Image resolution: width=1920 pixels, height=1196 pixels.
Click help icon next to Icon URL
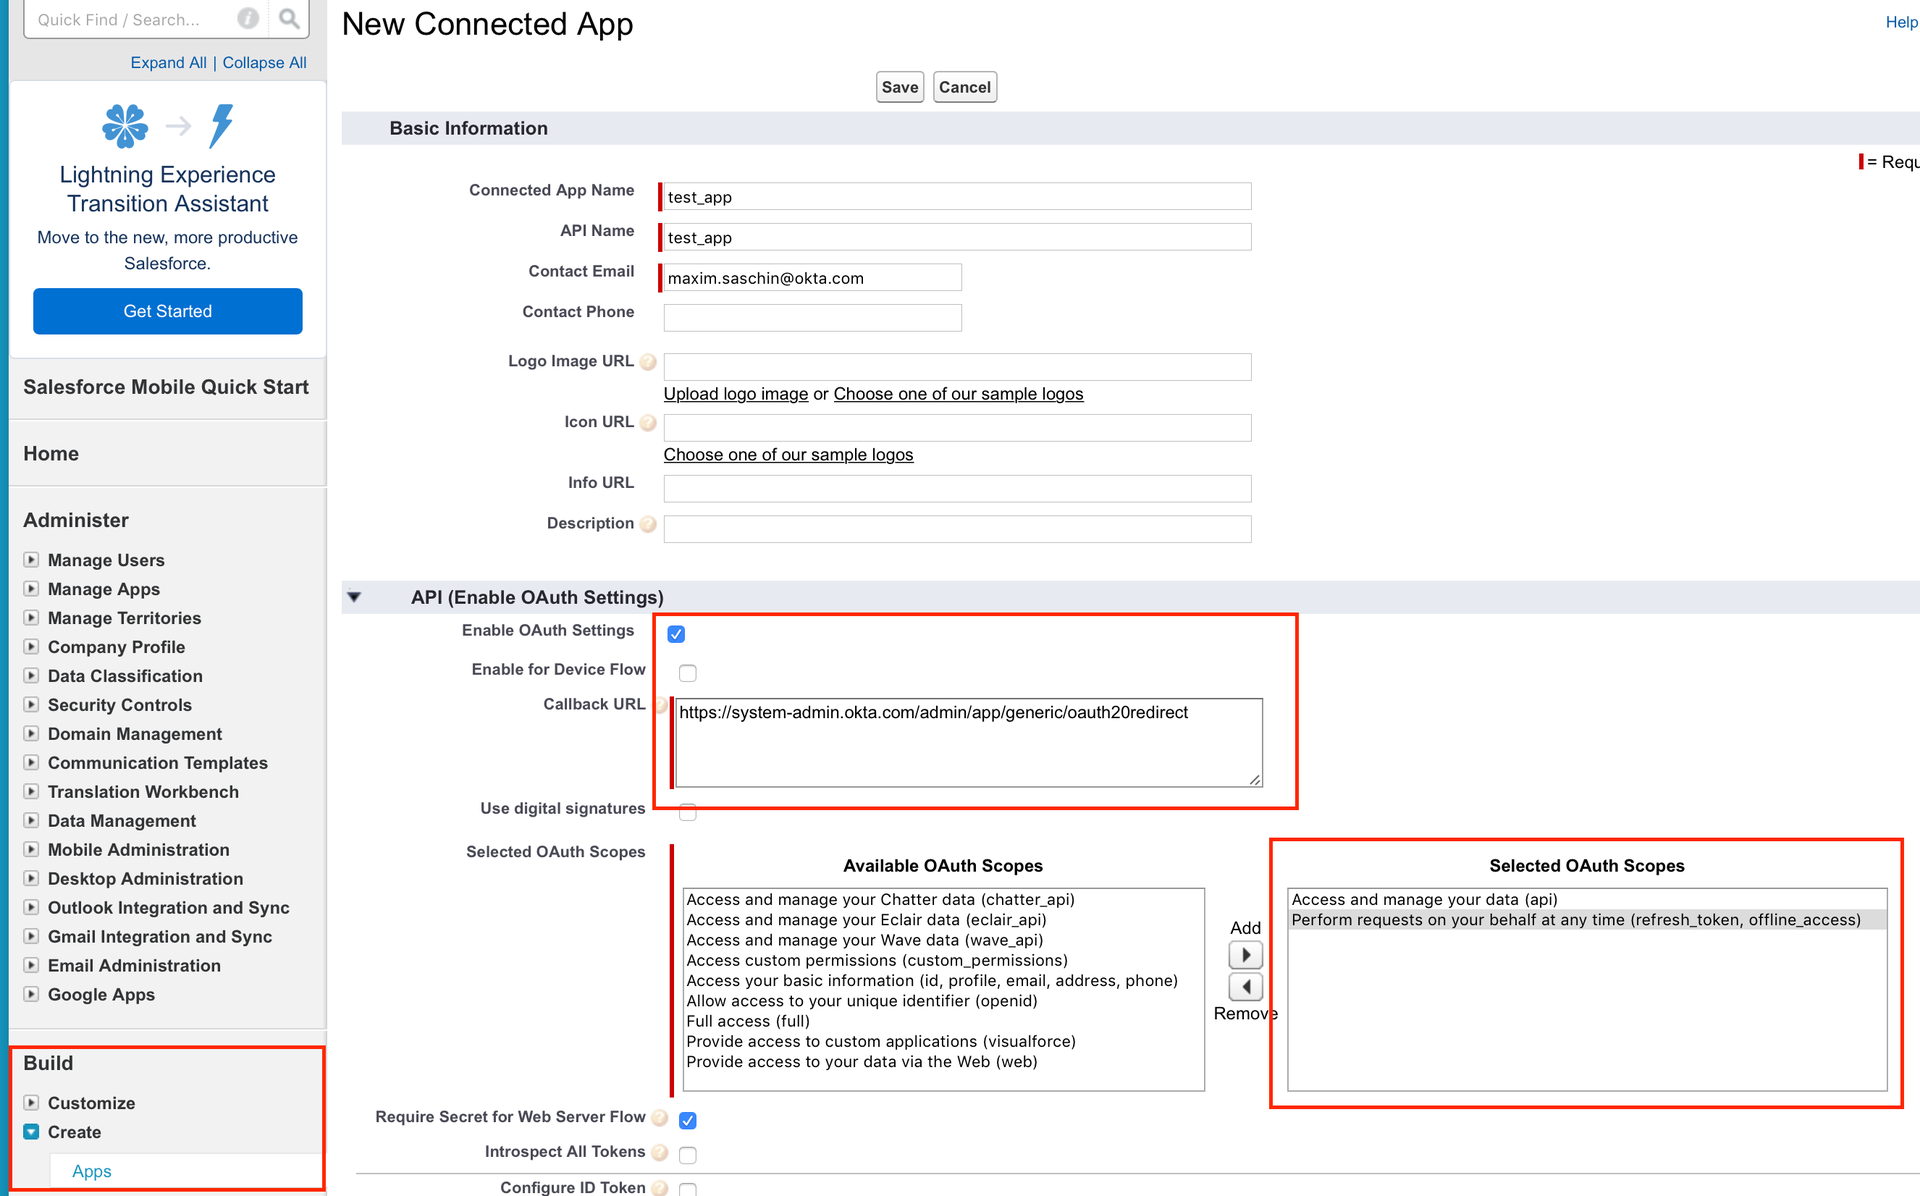click(x=648, y=423)
